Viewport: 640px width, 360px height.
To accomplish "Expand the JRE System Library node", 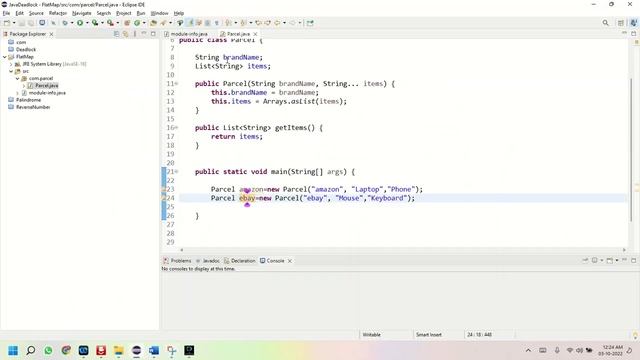I will click(x=11, y=64).
